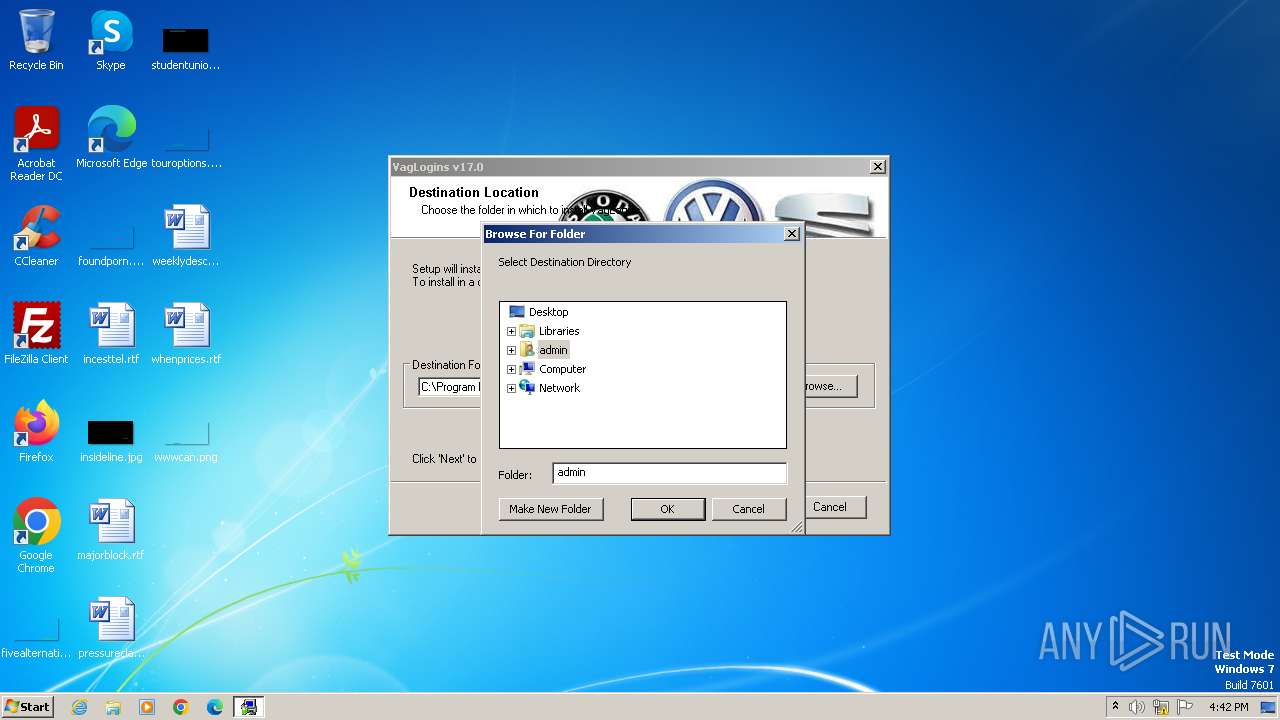Screen dimensions: 1280x720
Task: Expand the admin folder node
Action: (511, 350)
